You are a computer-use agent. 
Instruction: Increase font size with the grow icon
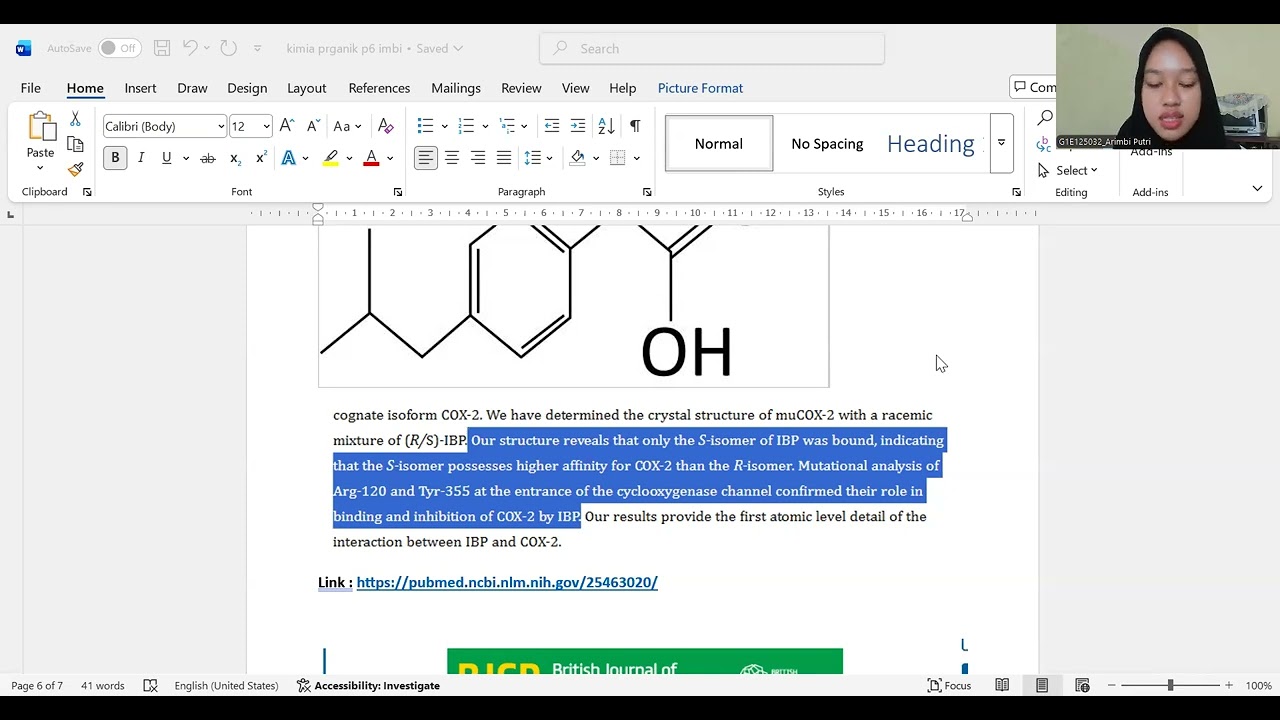click(287, 126)
